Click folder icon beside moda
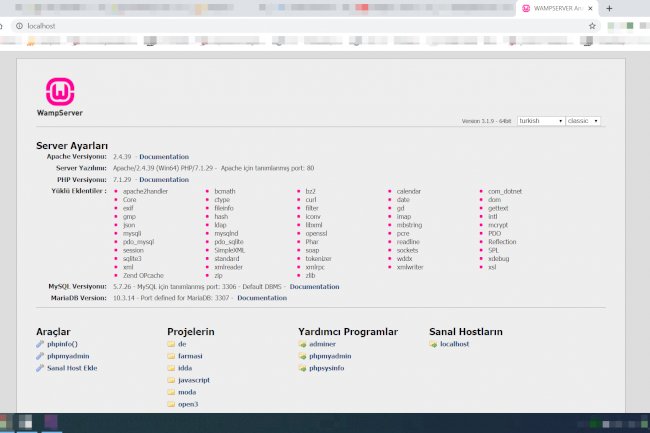 click(171, 392)
